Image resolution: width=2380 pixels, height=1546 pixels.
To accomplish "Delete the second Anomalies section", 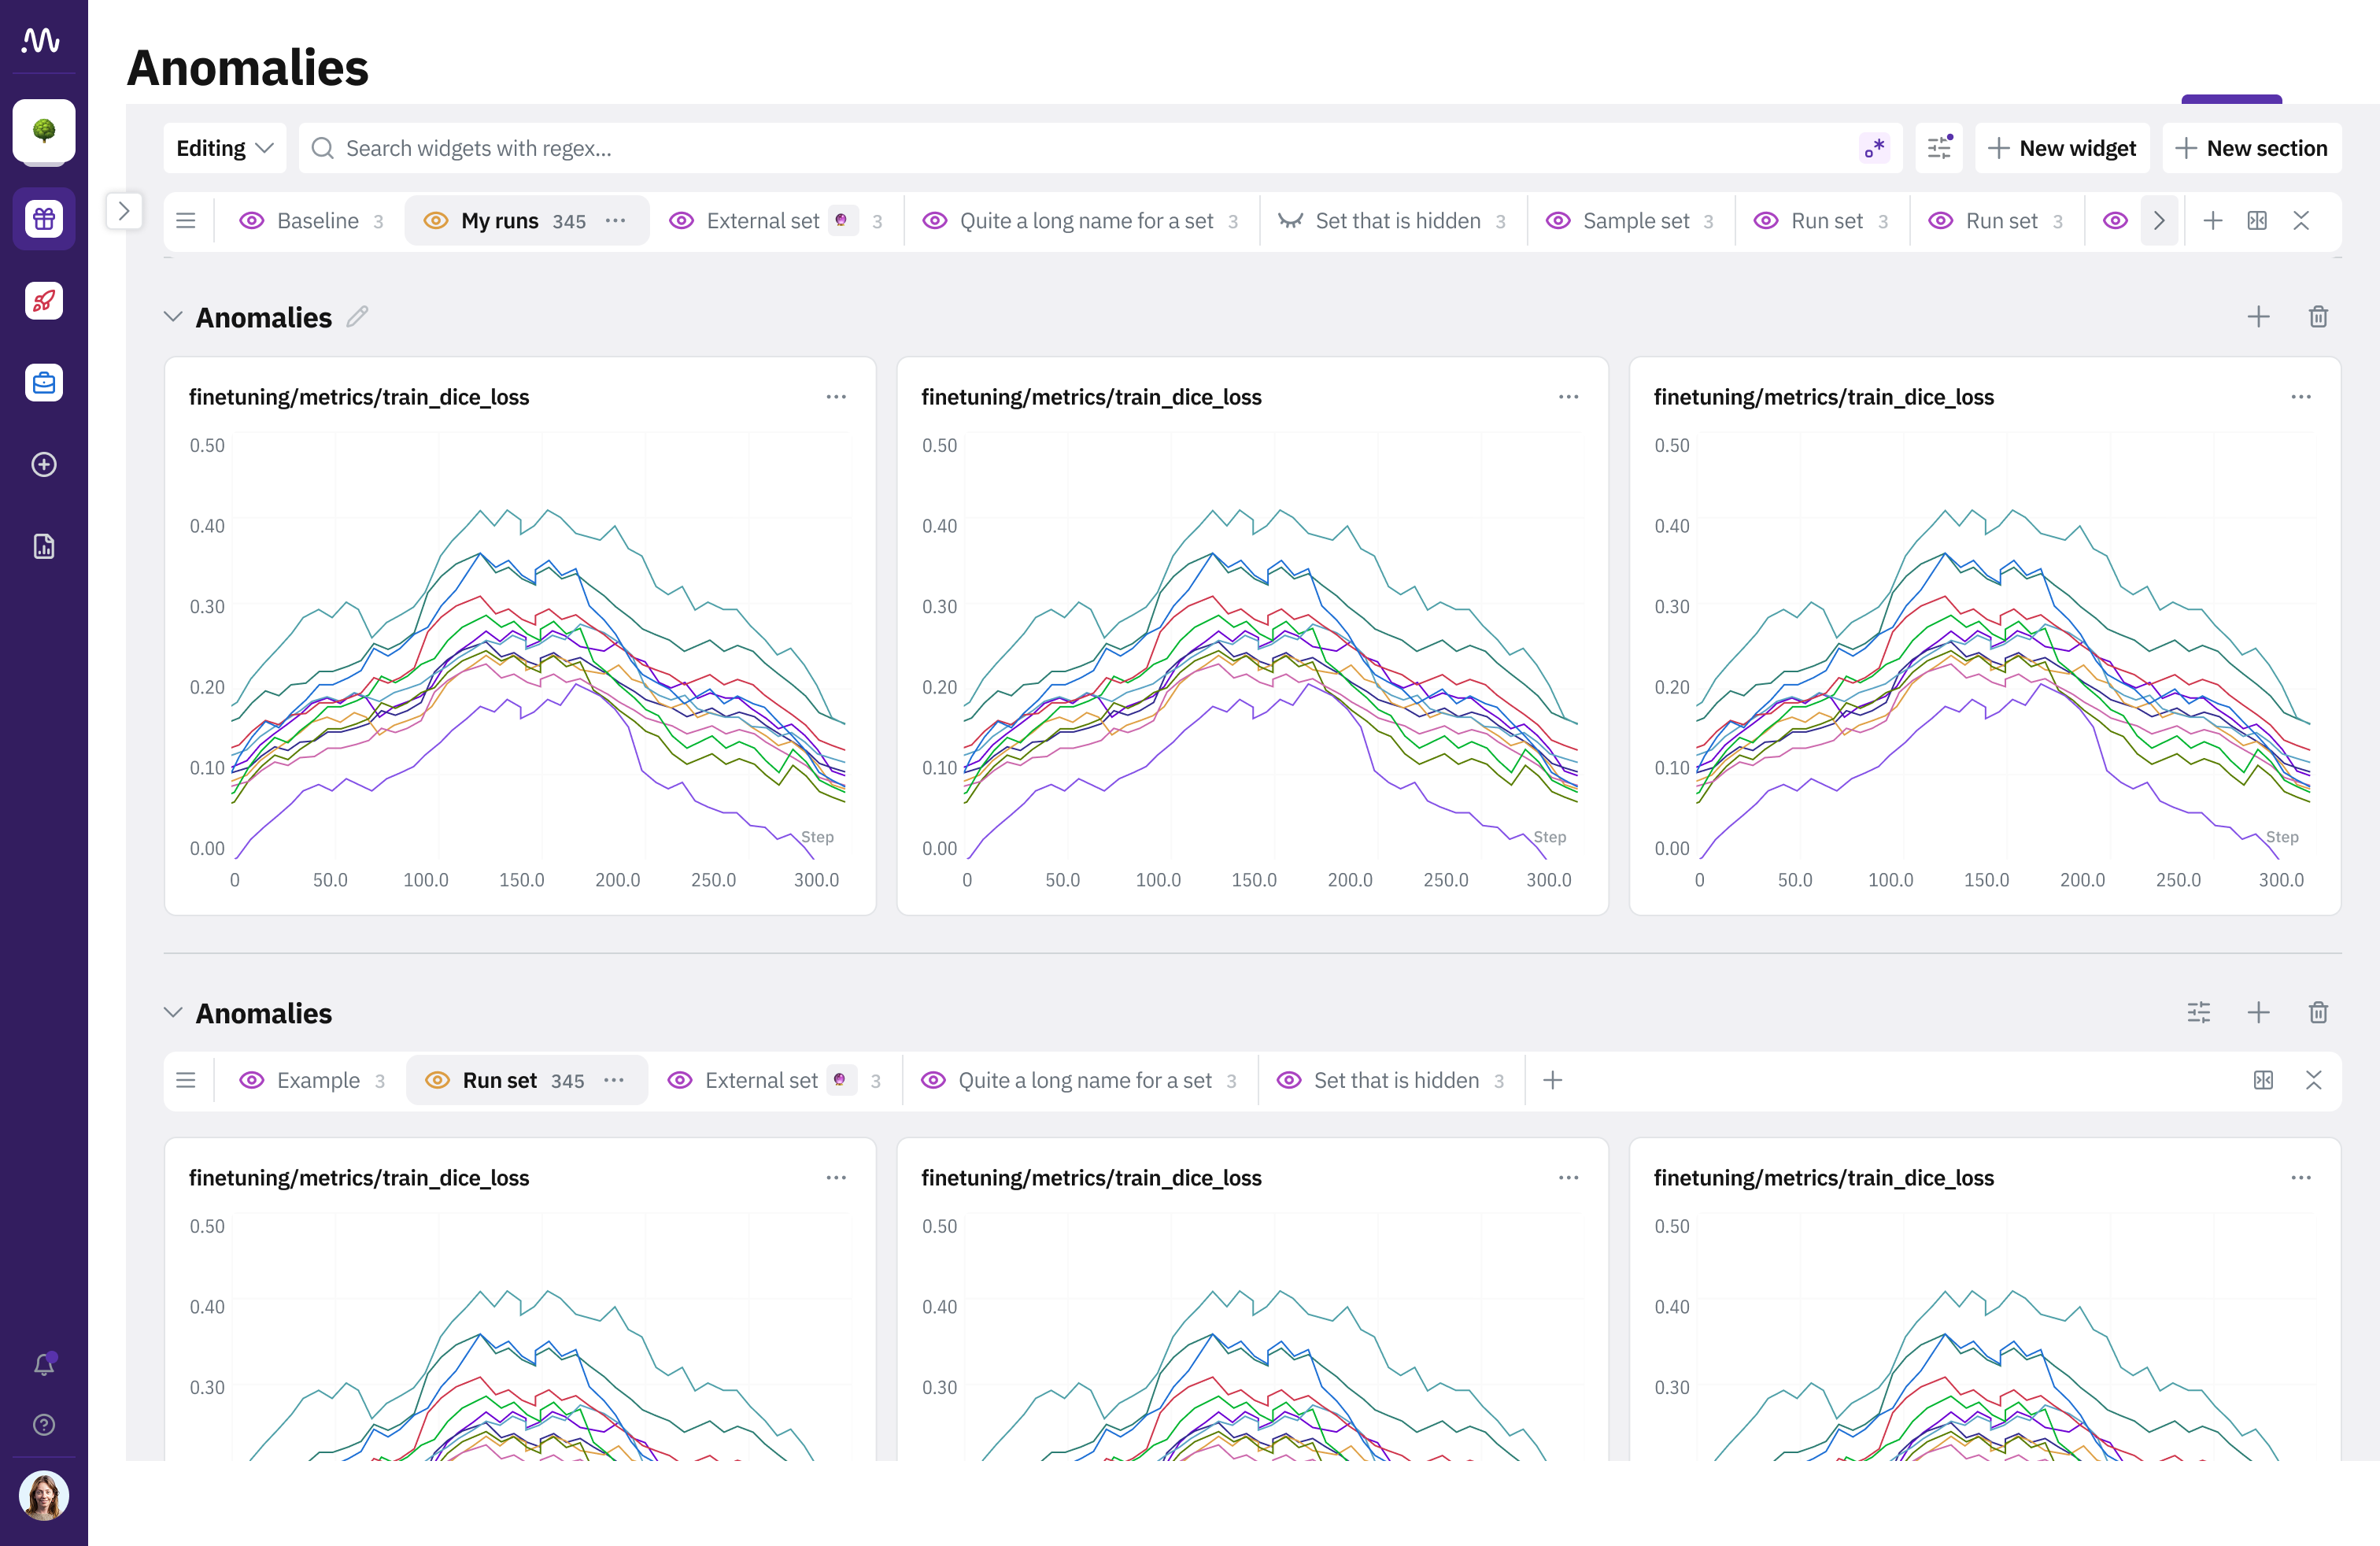I will pos(2318,1013).
